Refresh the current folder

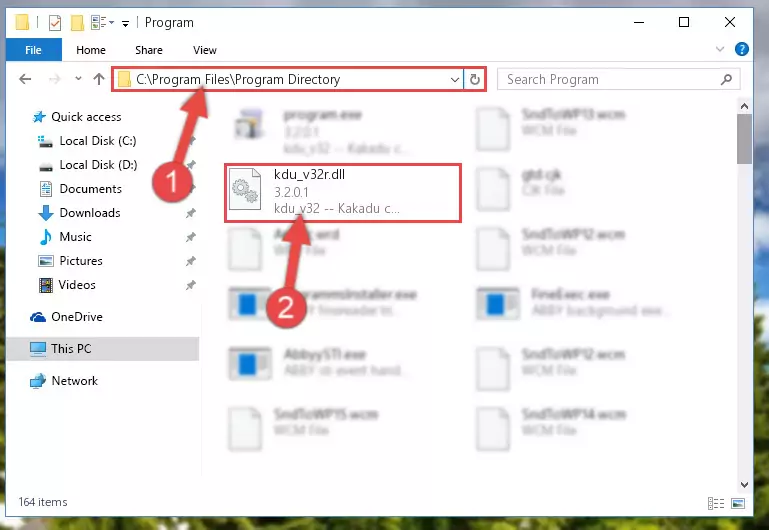pyautogui.click(x=475, y=79)
